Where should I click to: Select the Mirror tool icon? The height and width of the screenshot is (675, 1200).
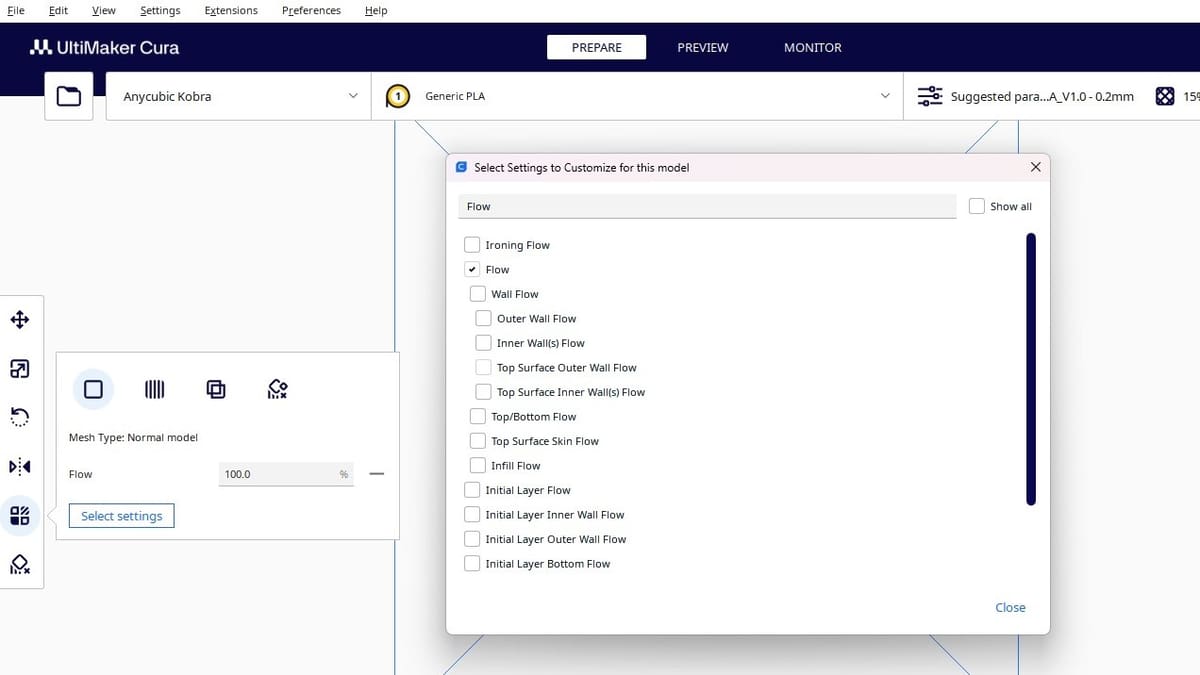click(x=20, y=466)
